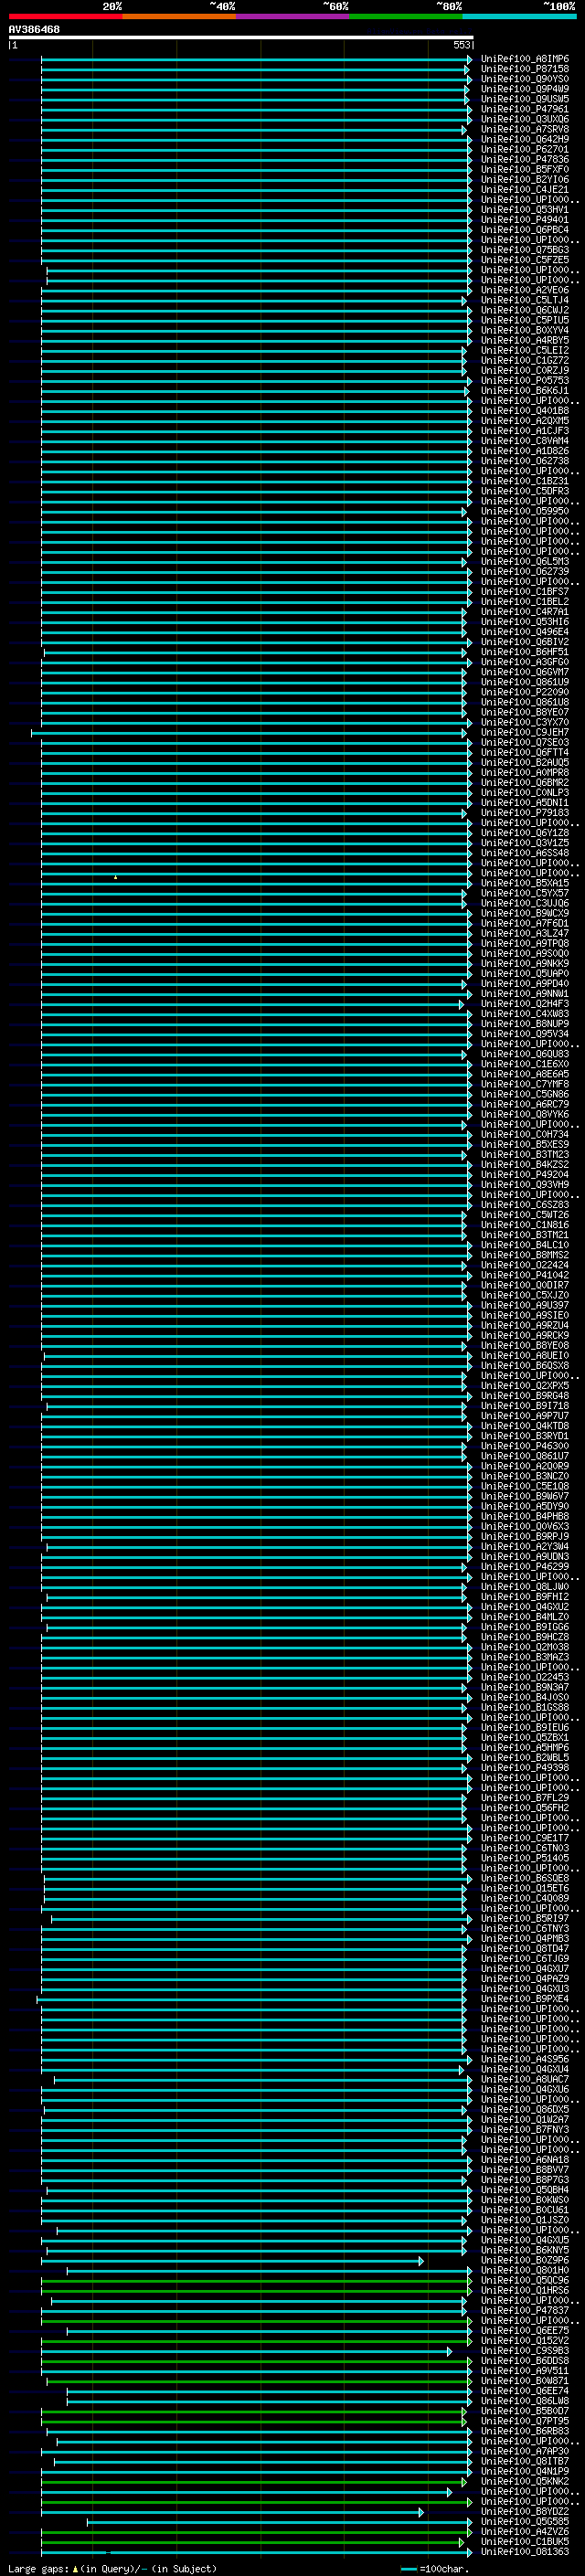This screenshot has width=585, height=2576.
Task: Click the UniRef100_C4JE21 entry
Action: pos(525,189)
